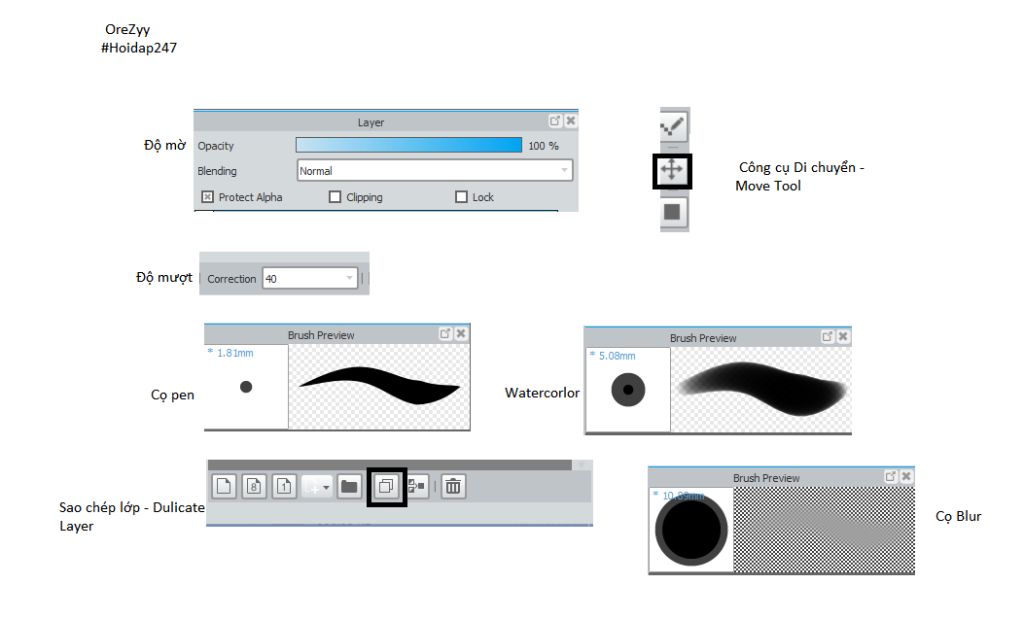Add a new 8-bit layer
The height and width of the screenshot is (619, 1024).
click(254, 486)
